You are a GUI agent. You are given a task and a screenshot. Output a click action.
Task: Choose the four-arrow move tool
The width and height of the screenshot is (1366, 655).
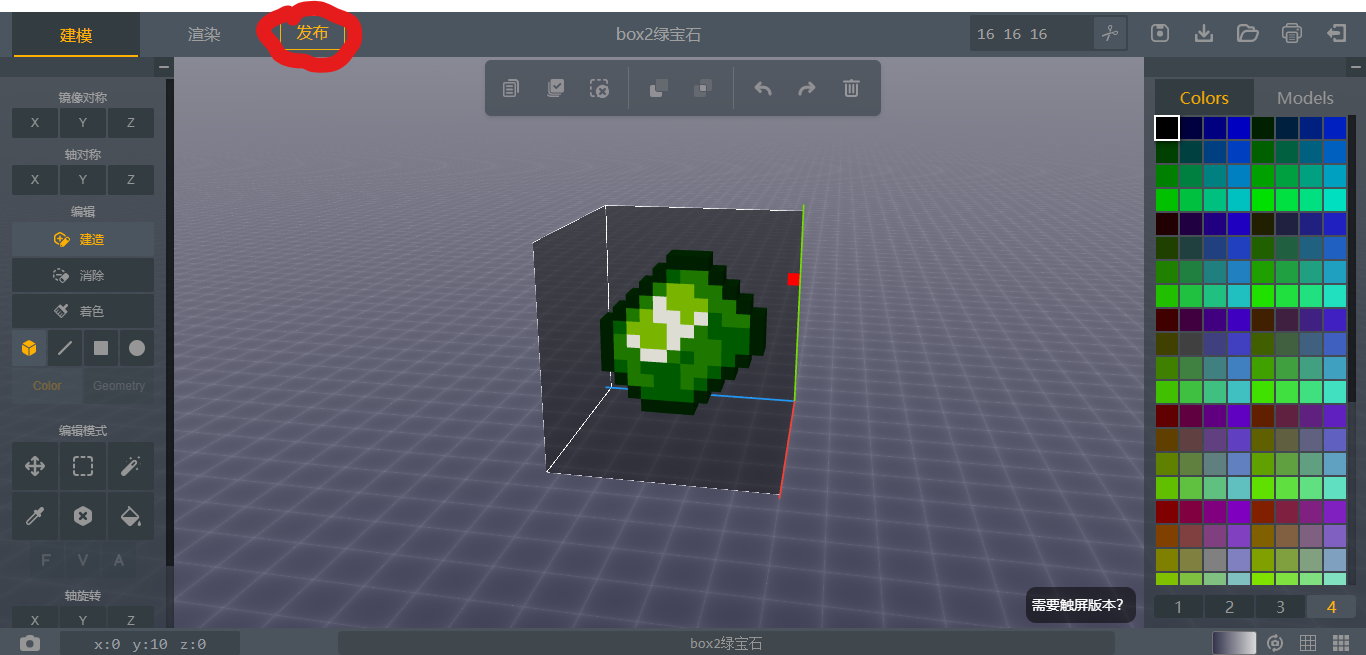coord(34,466)
